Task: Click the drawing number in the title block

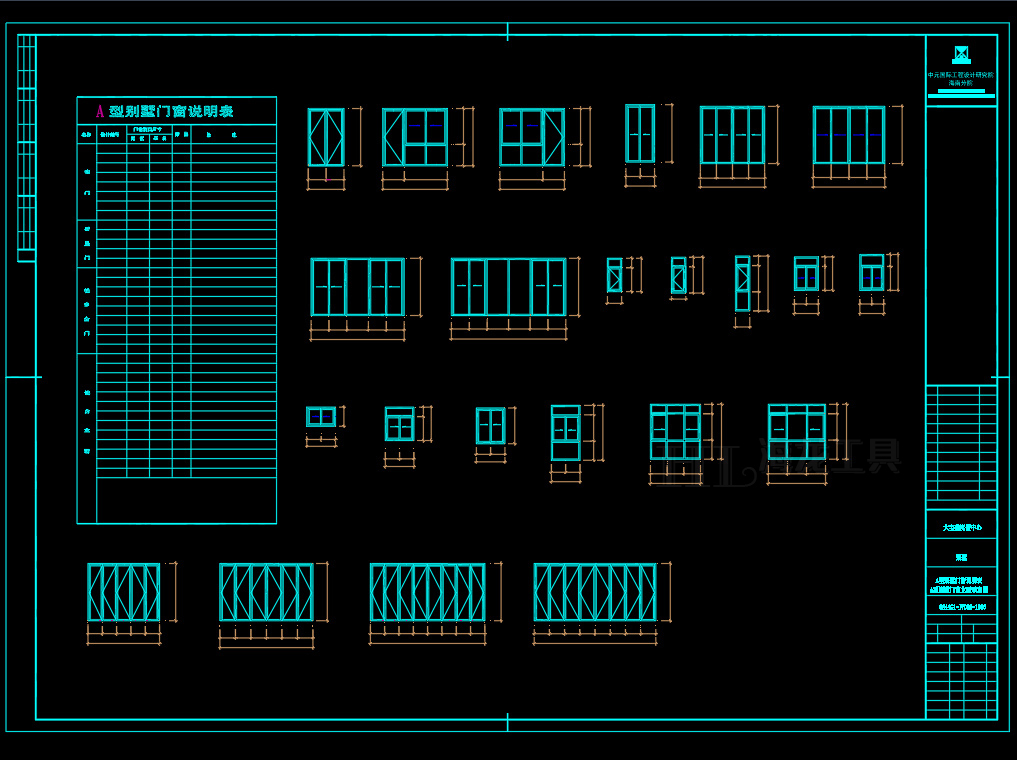Action: [961, 606]
